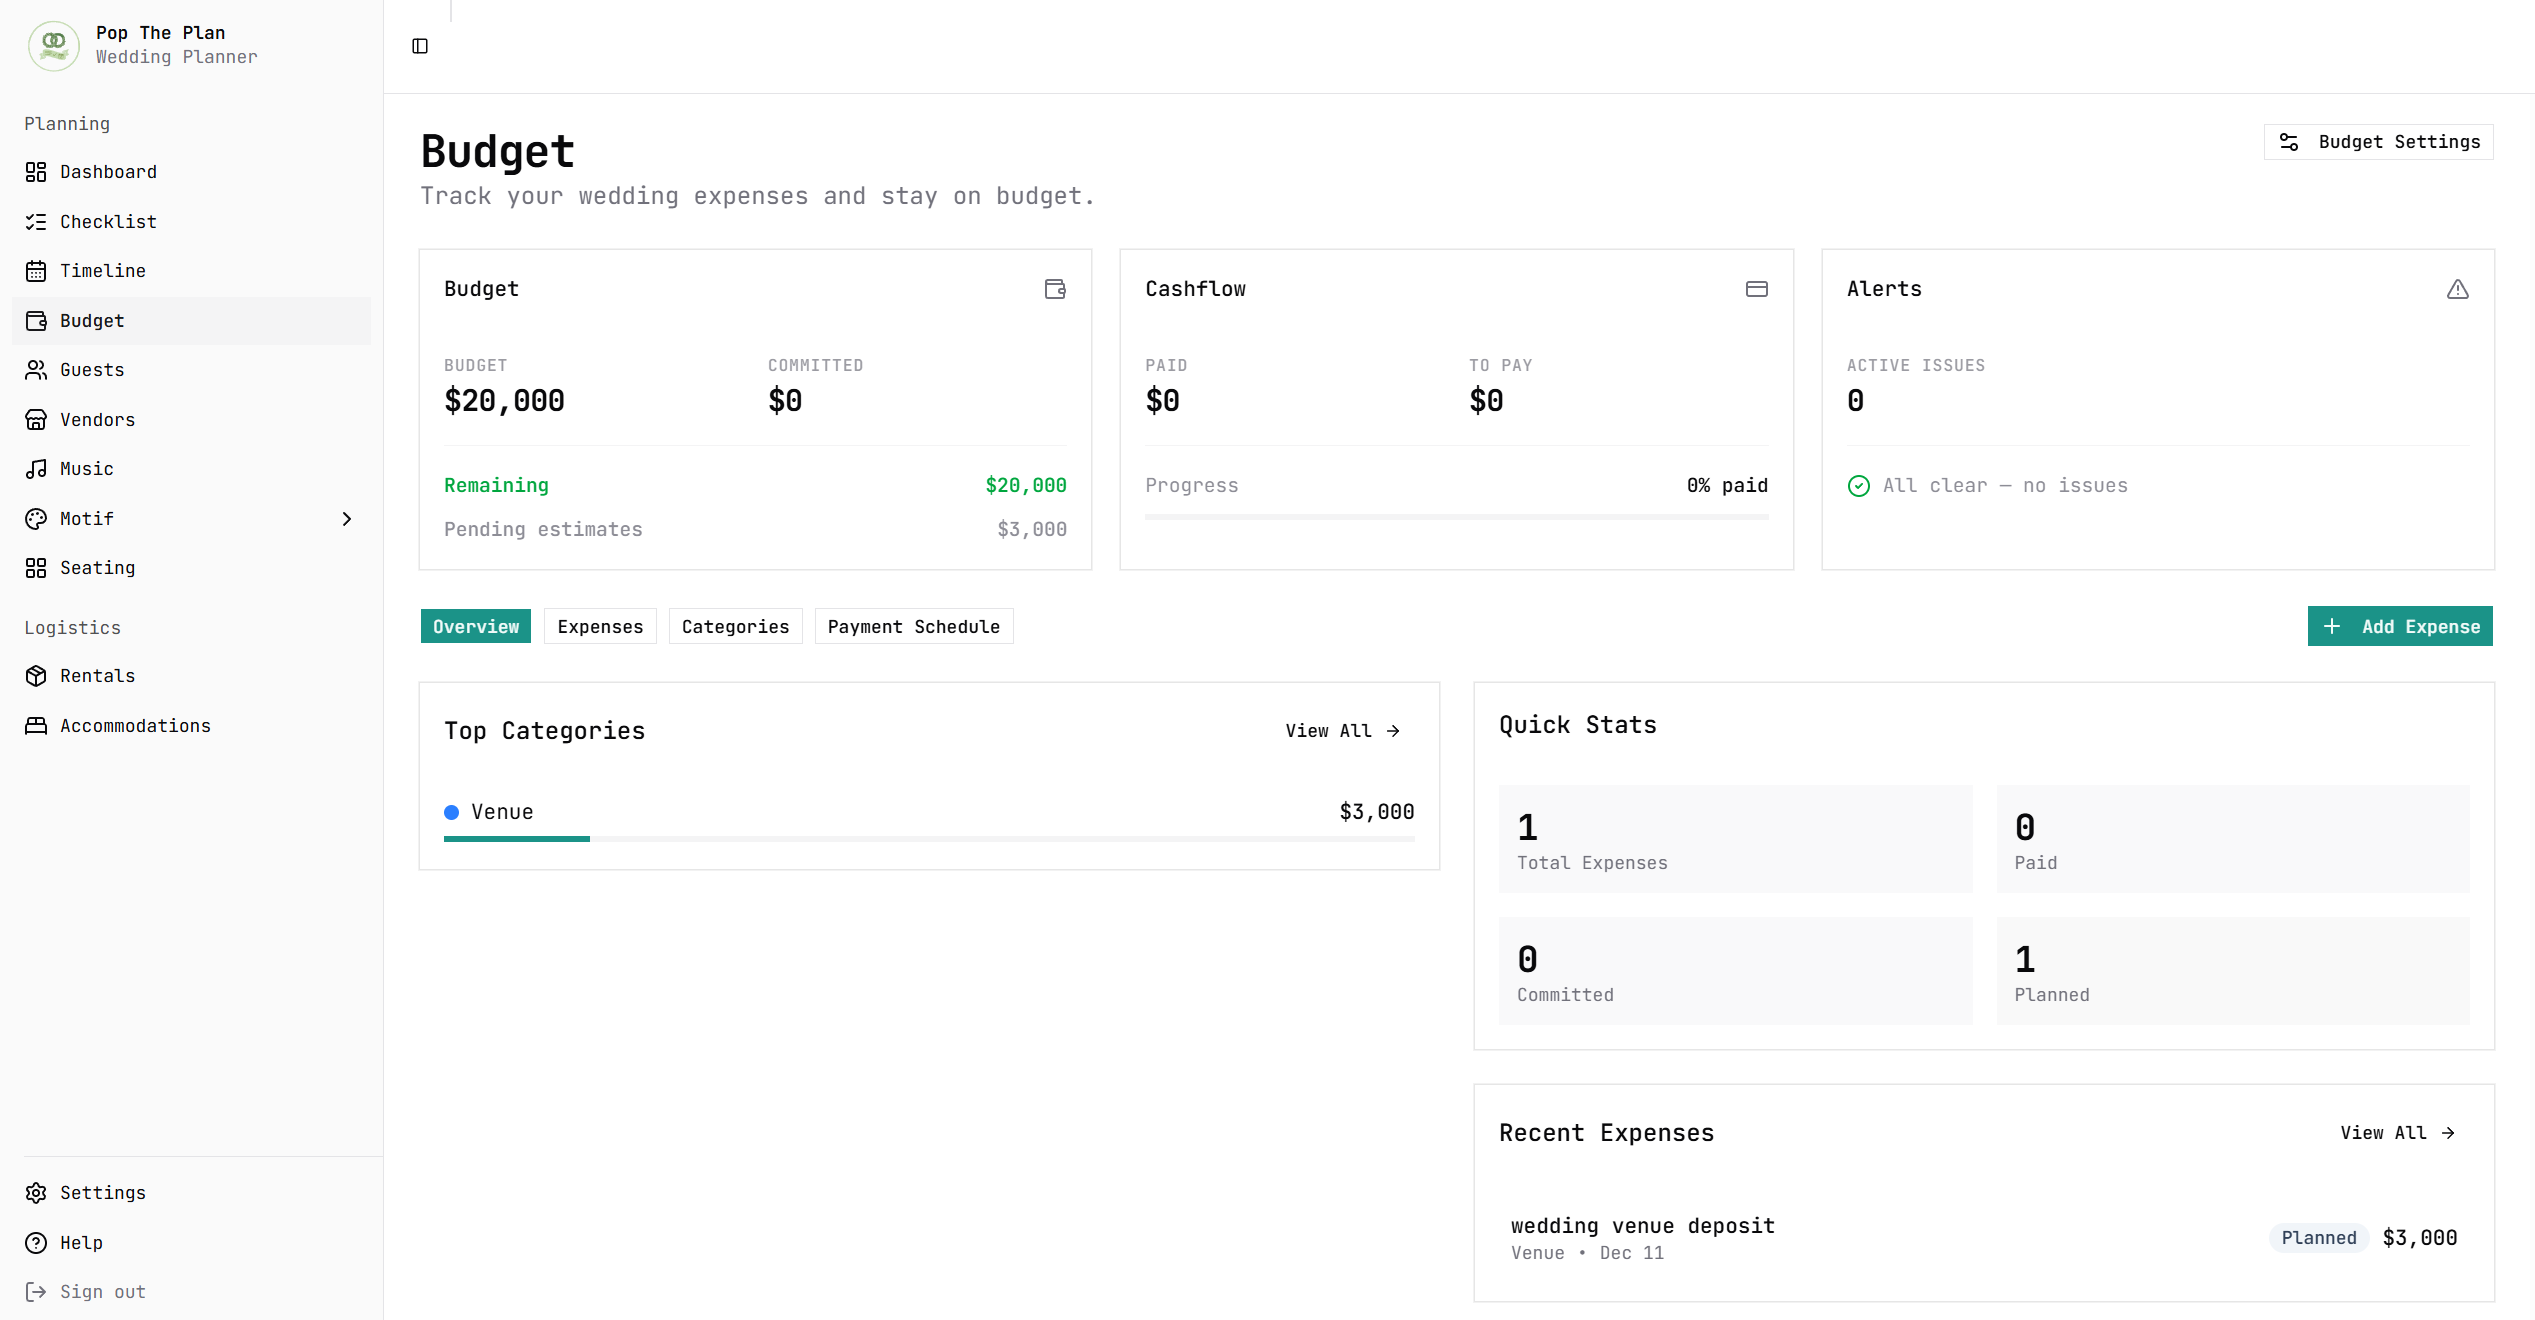Open the Accommodations bed icon
Viewport: 2535px width, 1320px height.
[36, 726]
